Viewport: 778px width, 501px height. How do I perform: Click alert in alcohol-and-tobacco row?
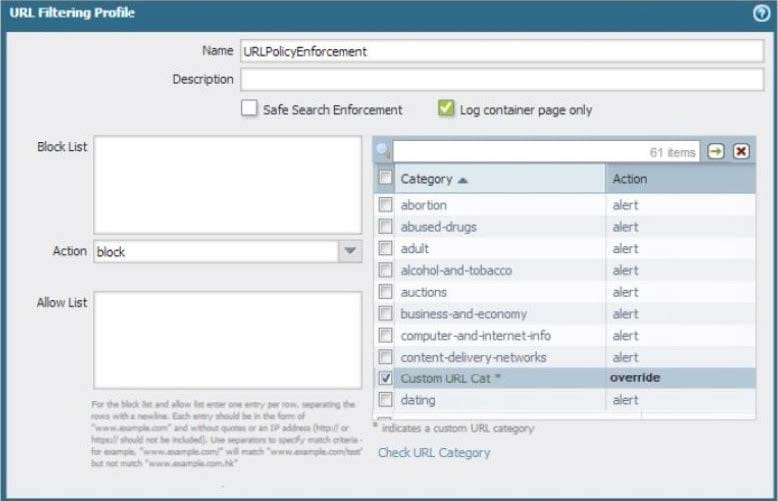coord(625,270)
